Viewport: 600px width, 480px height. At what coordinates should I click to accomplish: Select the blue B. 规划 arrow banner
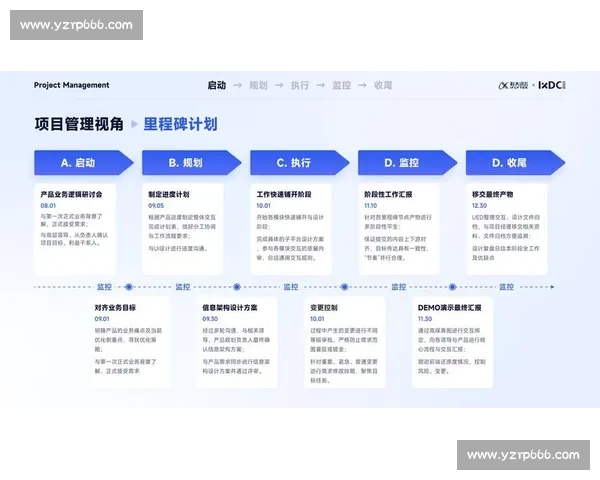pos(189,162)
